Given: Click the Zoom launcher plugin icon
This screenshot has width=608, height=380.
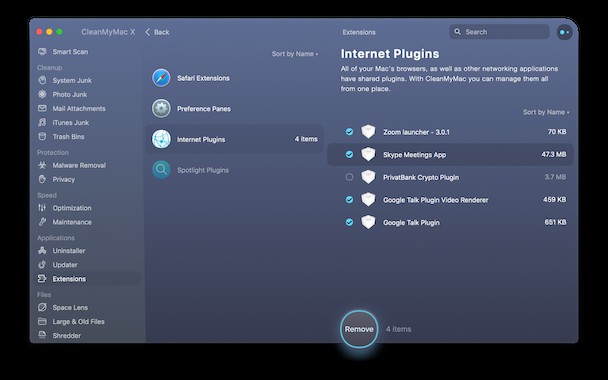Looking at the screenshot, I should tap(368, 132).
